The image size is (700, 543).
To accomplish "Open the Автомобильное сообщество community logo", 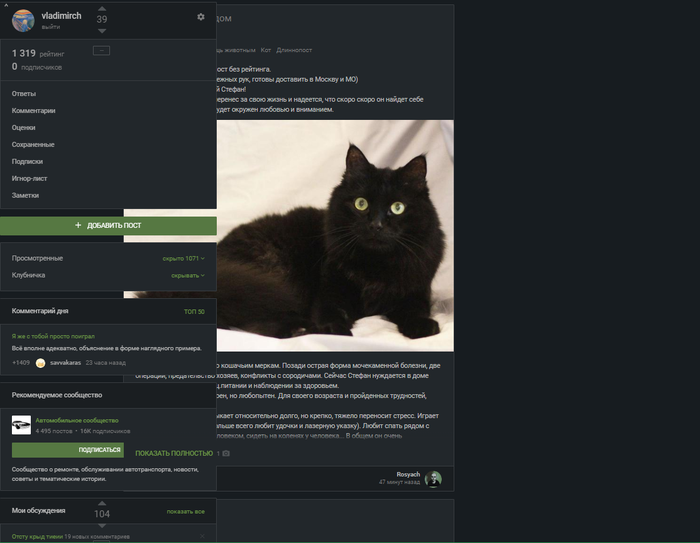I will point(21,426).
